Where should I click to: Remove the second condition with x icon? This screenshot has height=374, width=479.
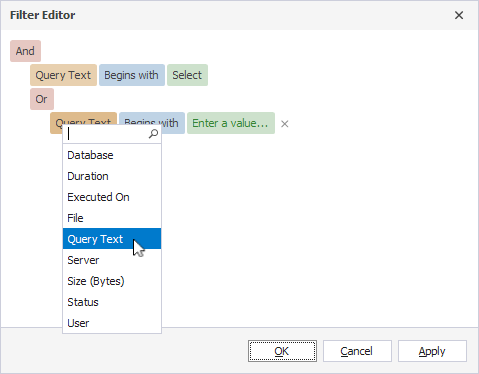284,124
